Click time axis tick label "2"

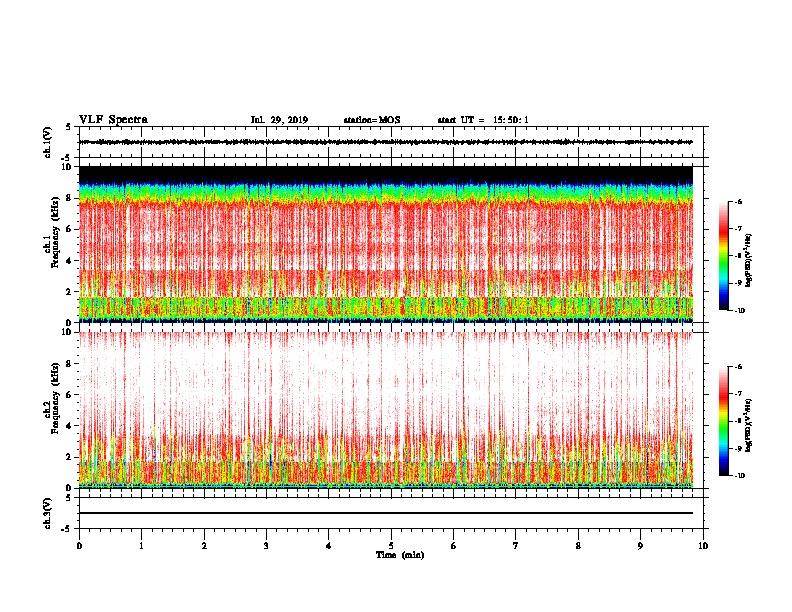pyautogui.click(x=204, y=546)
